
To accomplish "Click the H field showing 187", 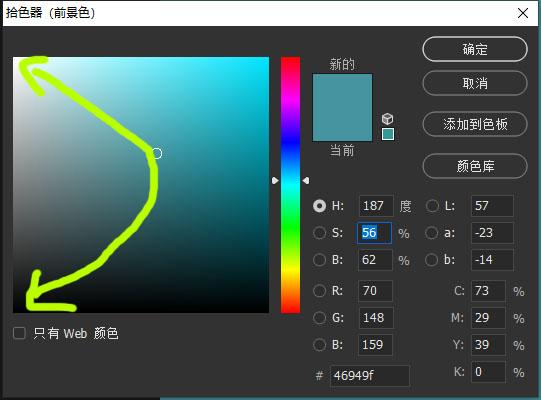I will tap(376, 206).
